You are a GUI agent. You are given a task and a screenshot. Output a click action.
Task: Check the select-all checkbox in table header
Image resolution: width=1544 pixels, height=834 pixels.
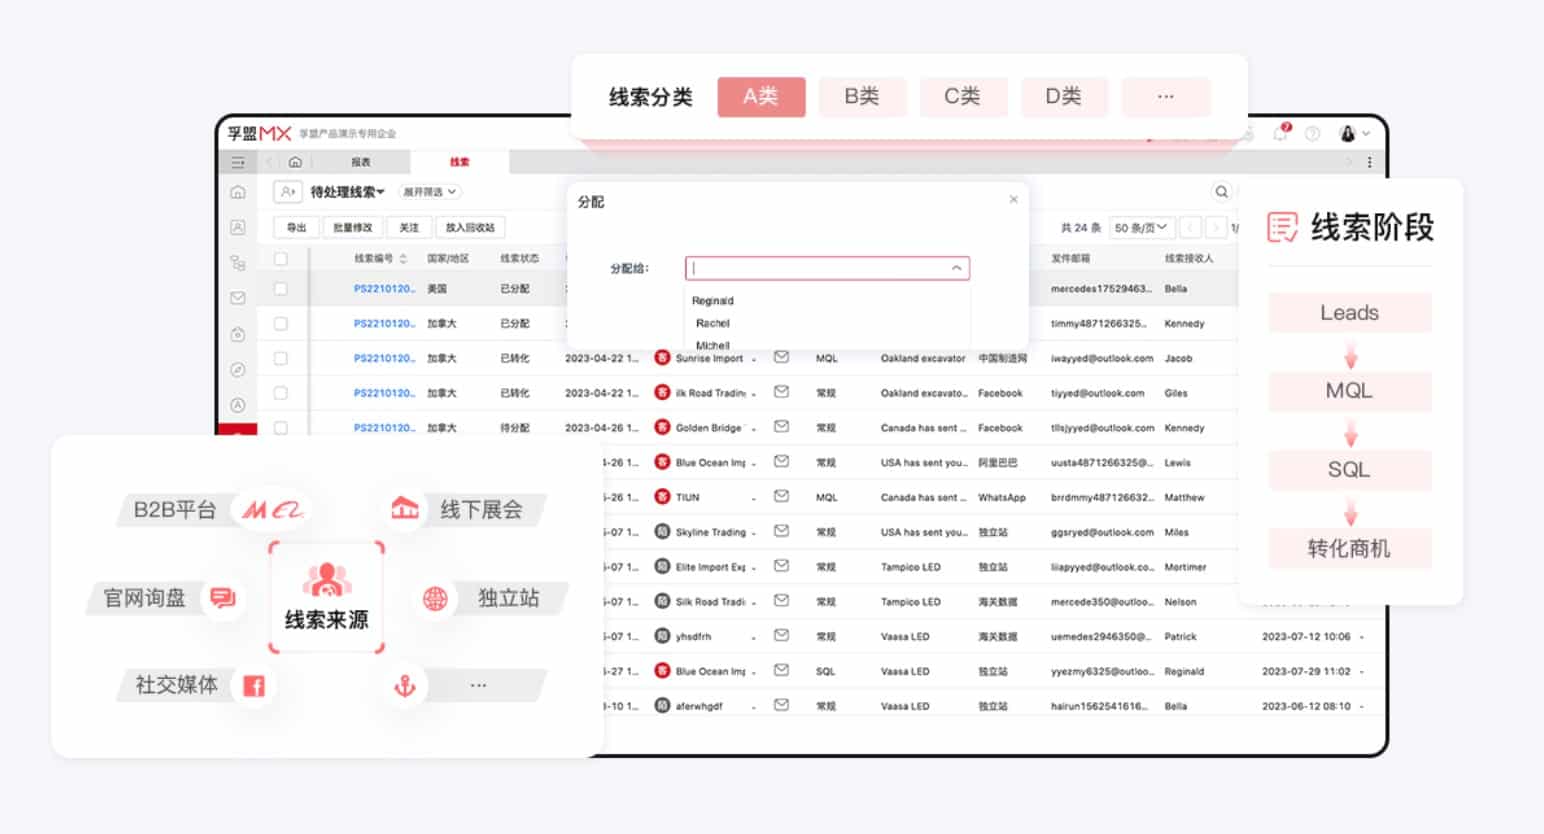click(x=281, y=259)
